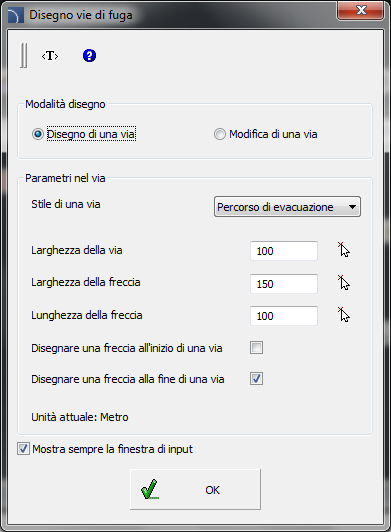Select Disegno di una via radio option
This screenshot has width=391, height=532.
point(38,134)
